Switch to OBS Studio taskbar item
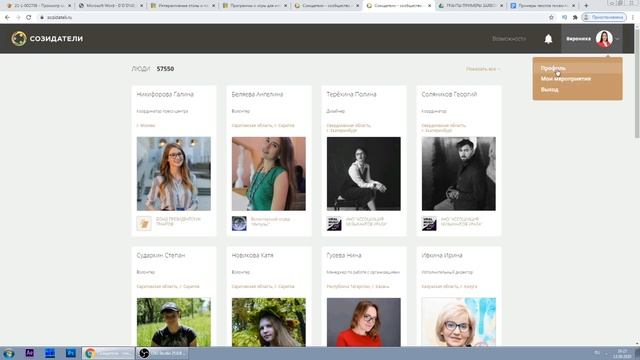The image size is (640, 360). click(x=162, y=353)
